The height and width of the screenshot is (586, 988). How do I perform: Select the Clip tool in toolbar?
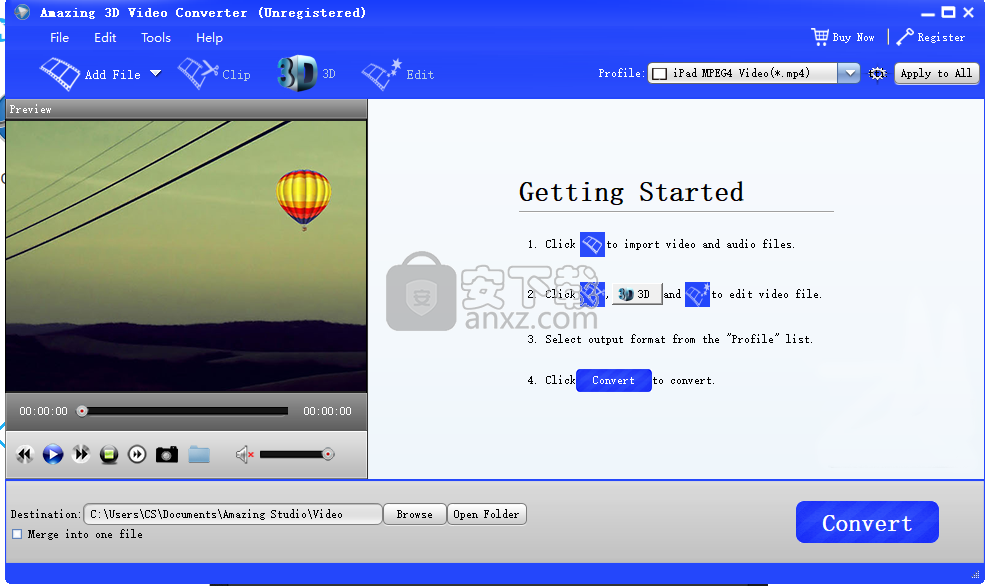coord(214,74)
